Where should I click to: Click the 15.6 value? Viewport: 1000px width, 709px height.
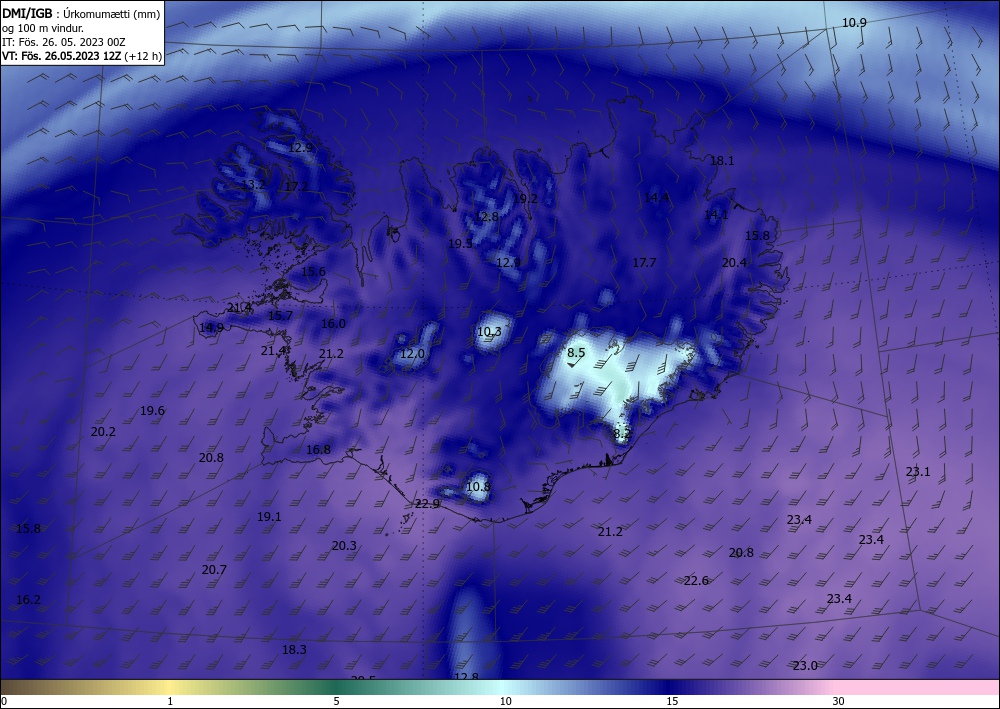click(x=313, y=272)
